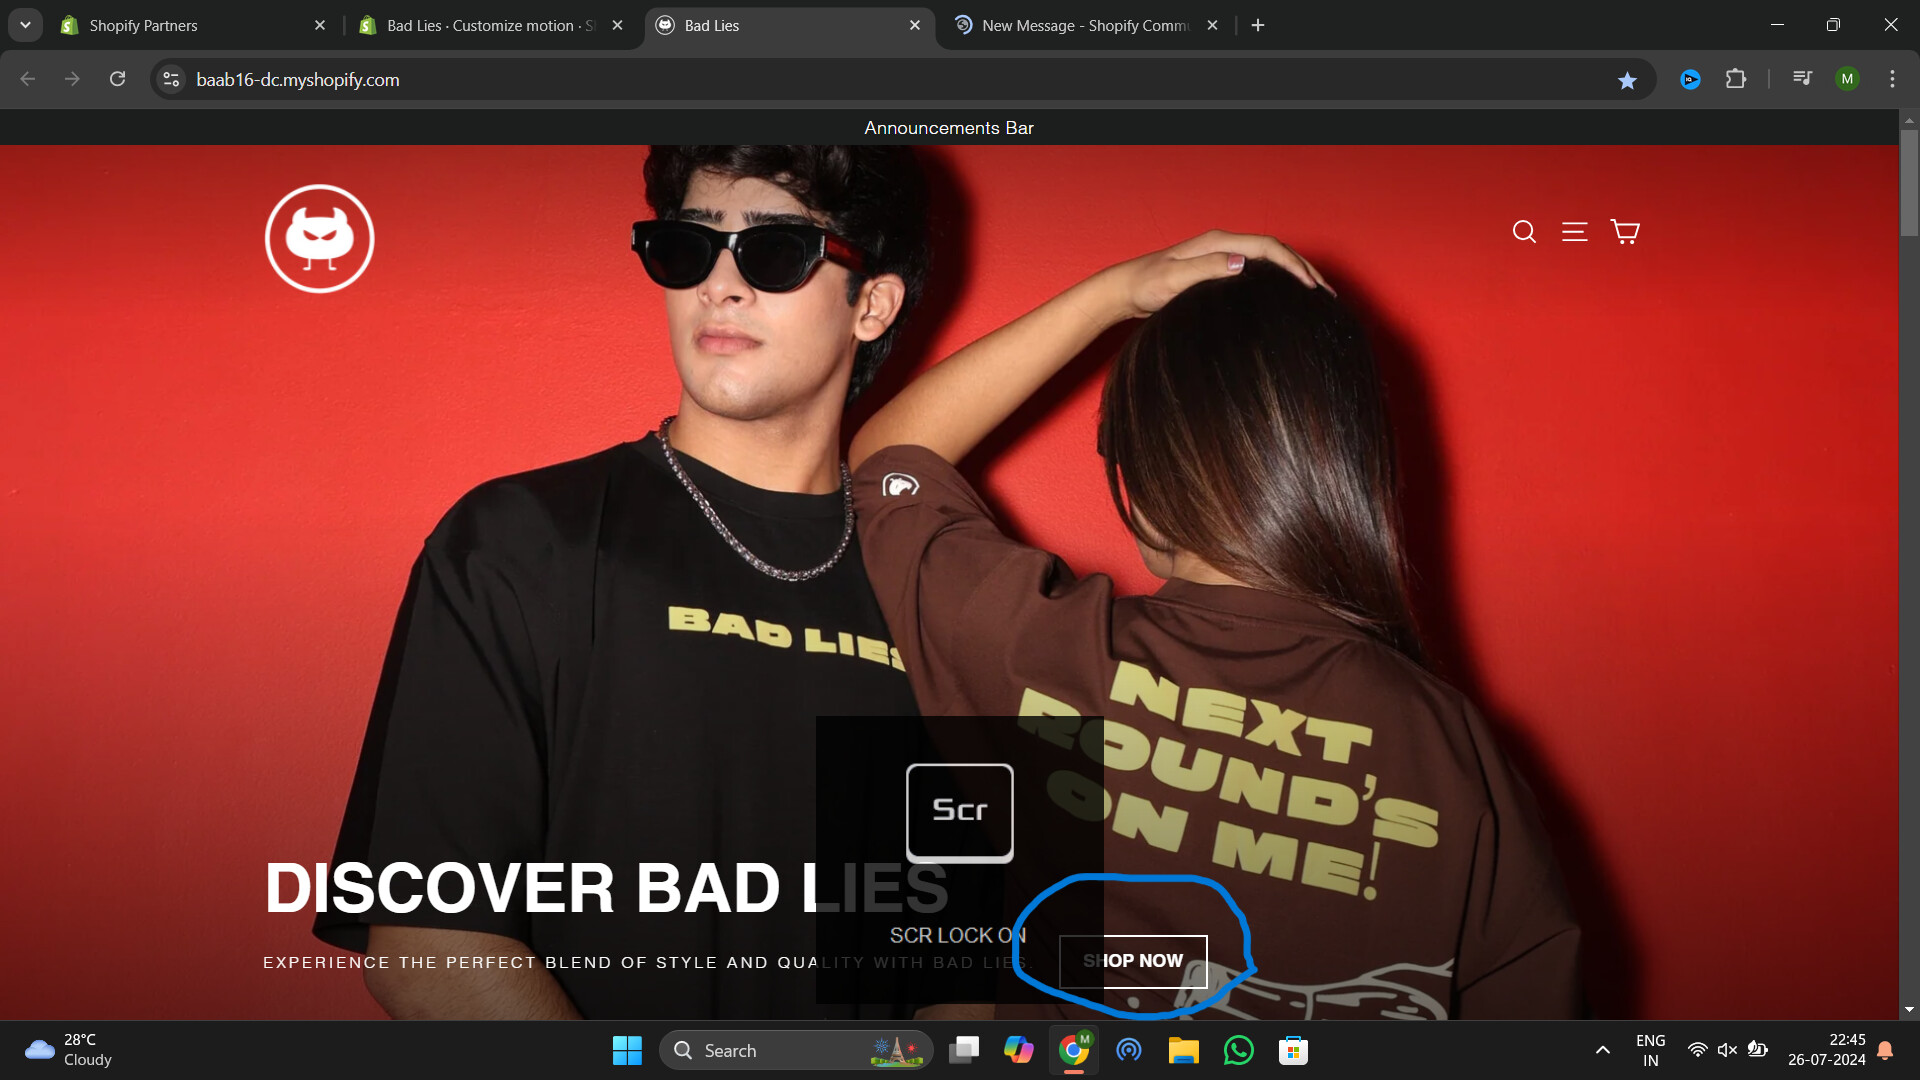Open the shopping cart icon
This screenshot has width=1920, height=1080.
[1625, 232]
